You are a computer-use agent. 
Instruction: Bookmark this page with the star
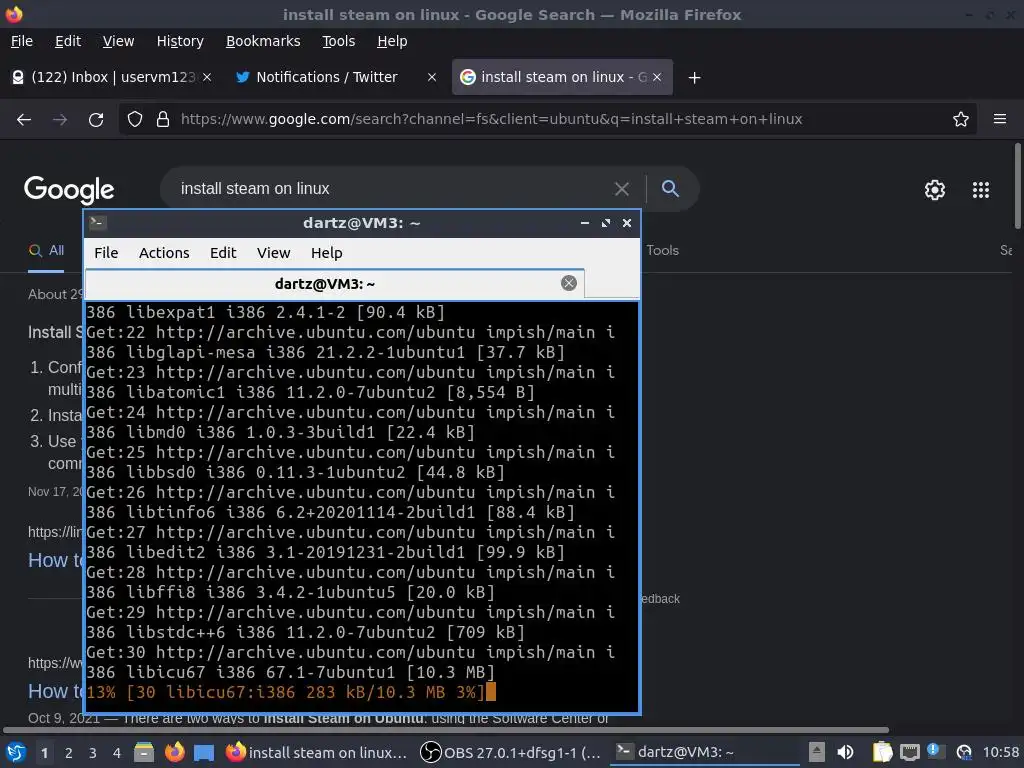pos(961,120)
